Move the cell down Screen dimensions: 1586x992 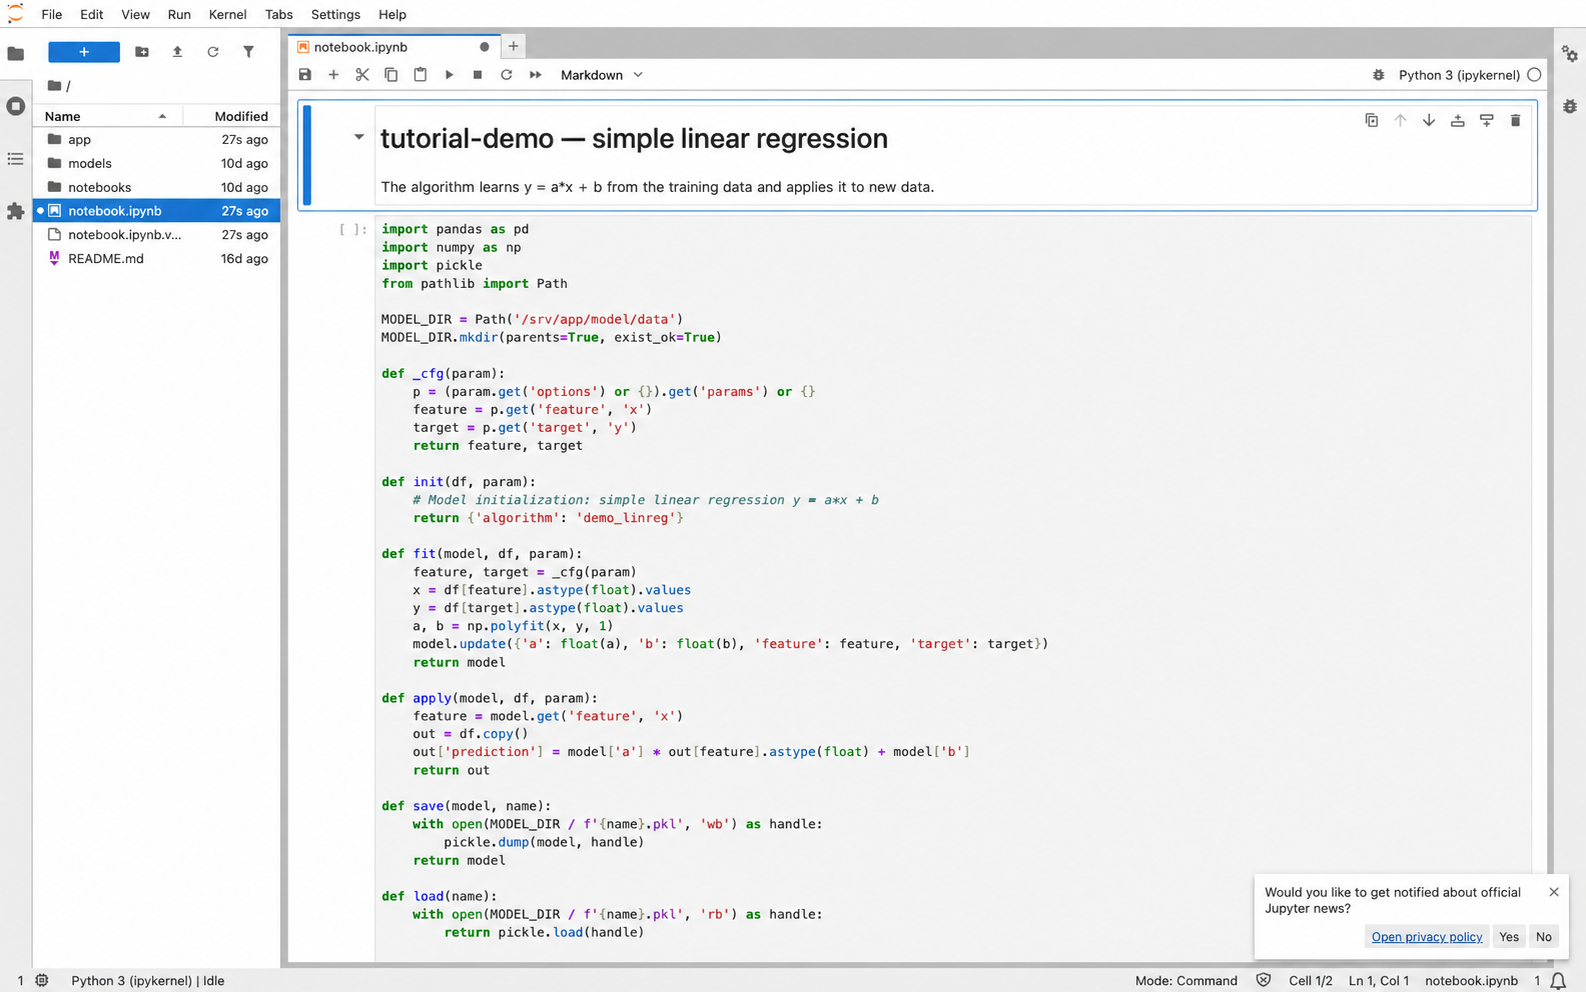pos(1429,120)
